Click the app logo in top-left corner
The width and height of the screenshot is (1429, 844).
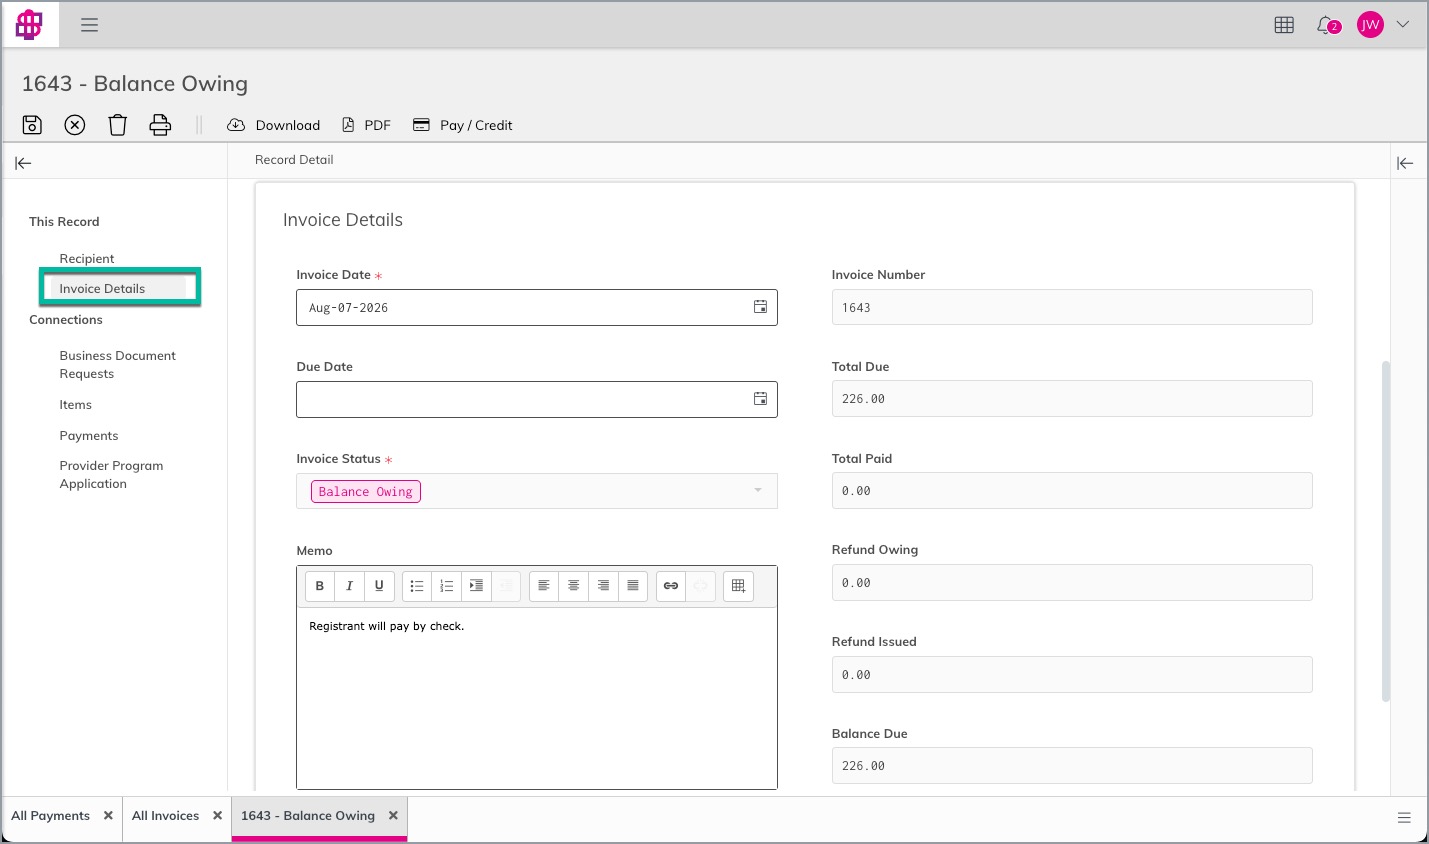click(29, 24)
